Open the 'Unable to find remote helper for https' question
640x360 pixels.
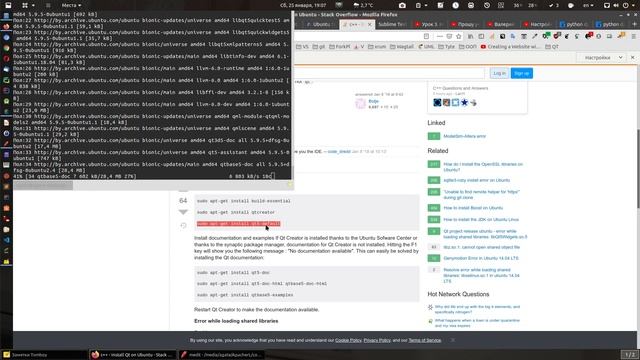coord(481,194)
